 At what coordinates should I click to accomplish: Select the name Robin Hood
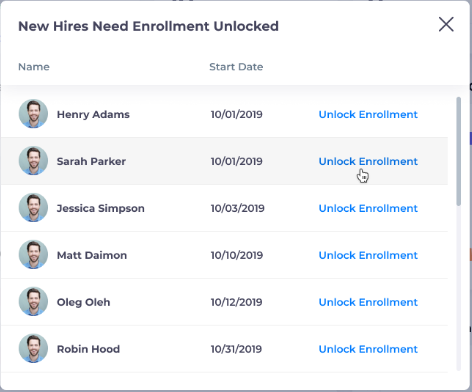(x=88, y=349)
